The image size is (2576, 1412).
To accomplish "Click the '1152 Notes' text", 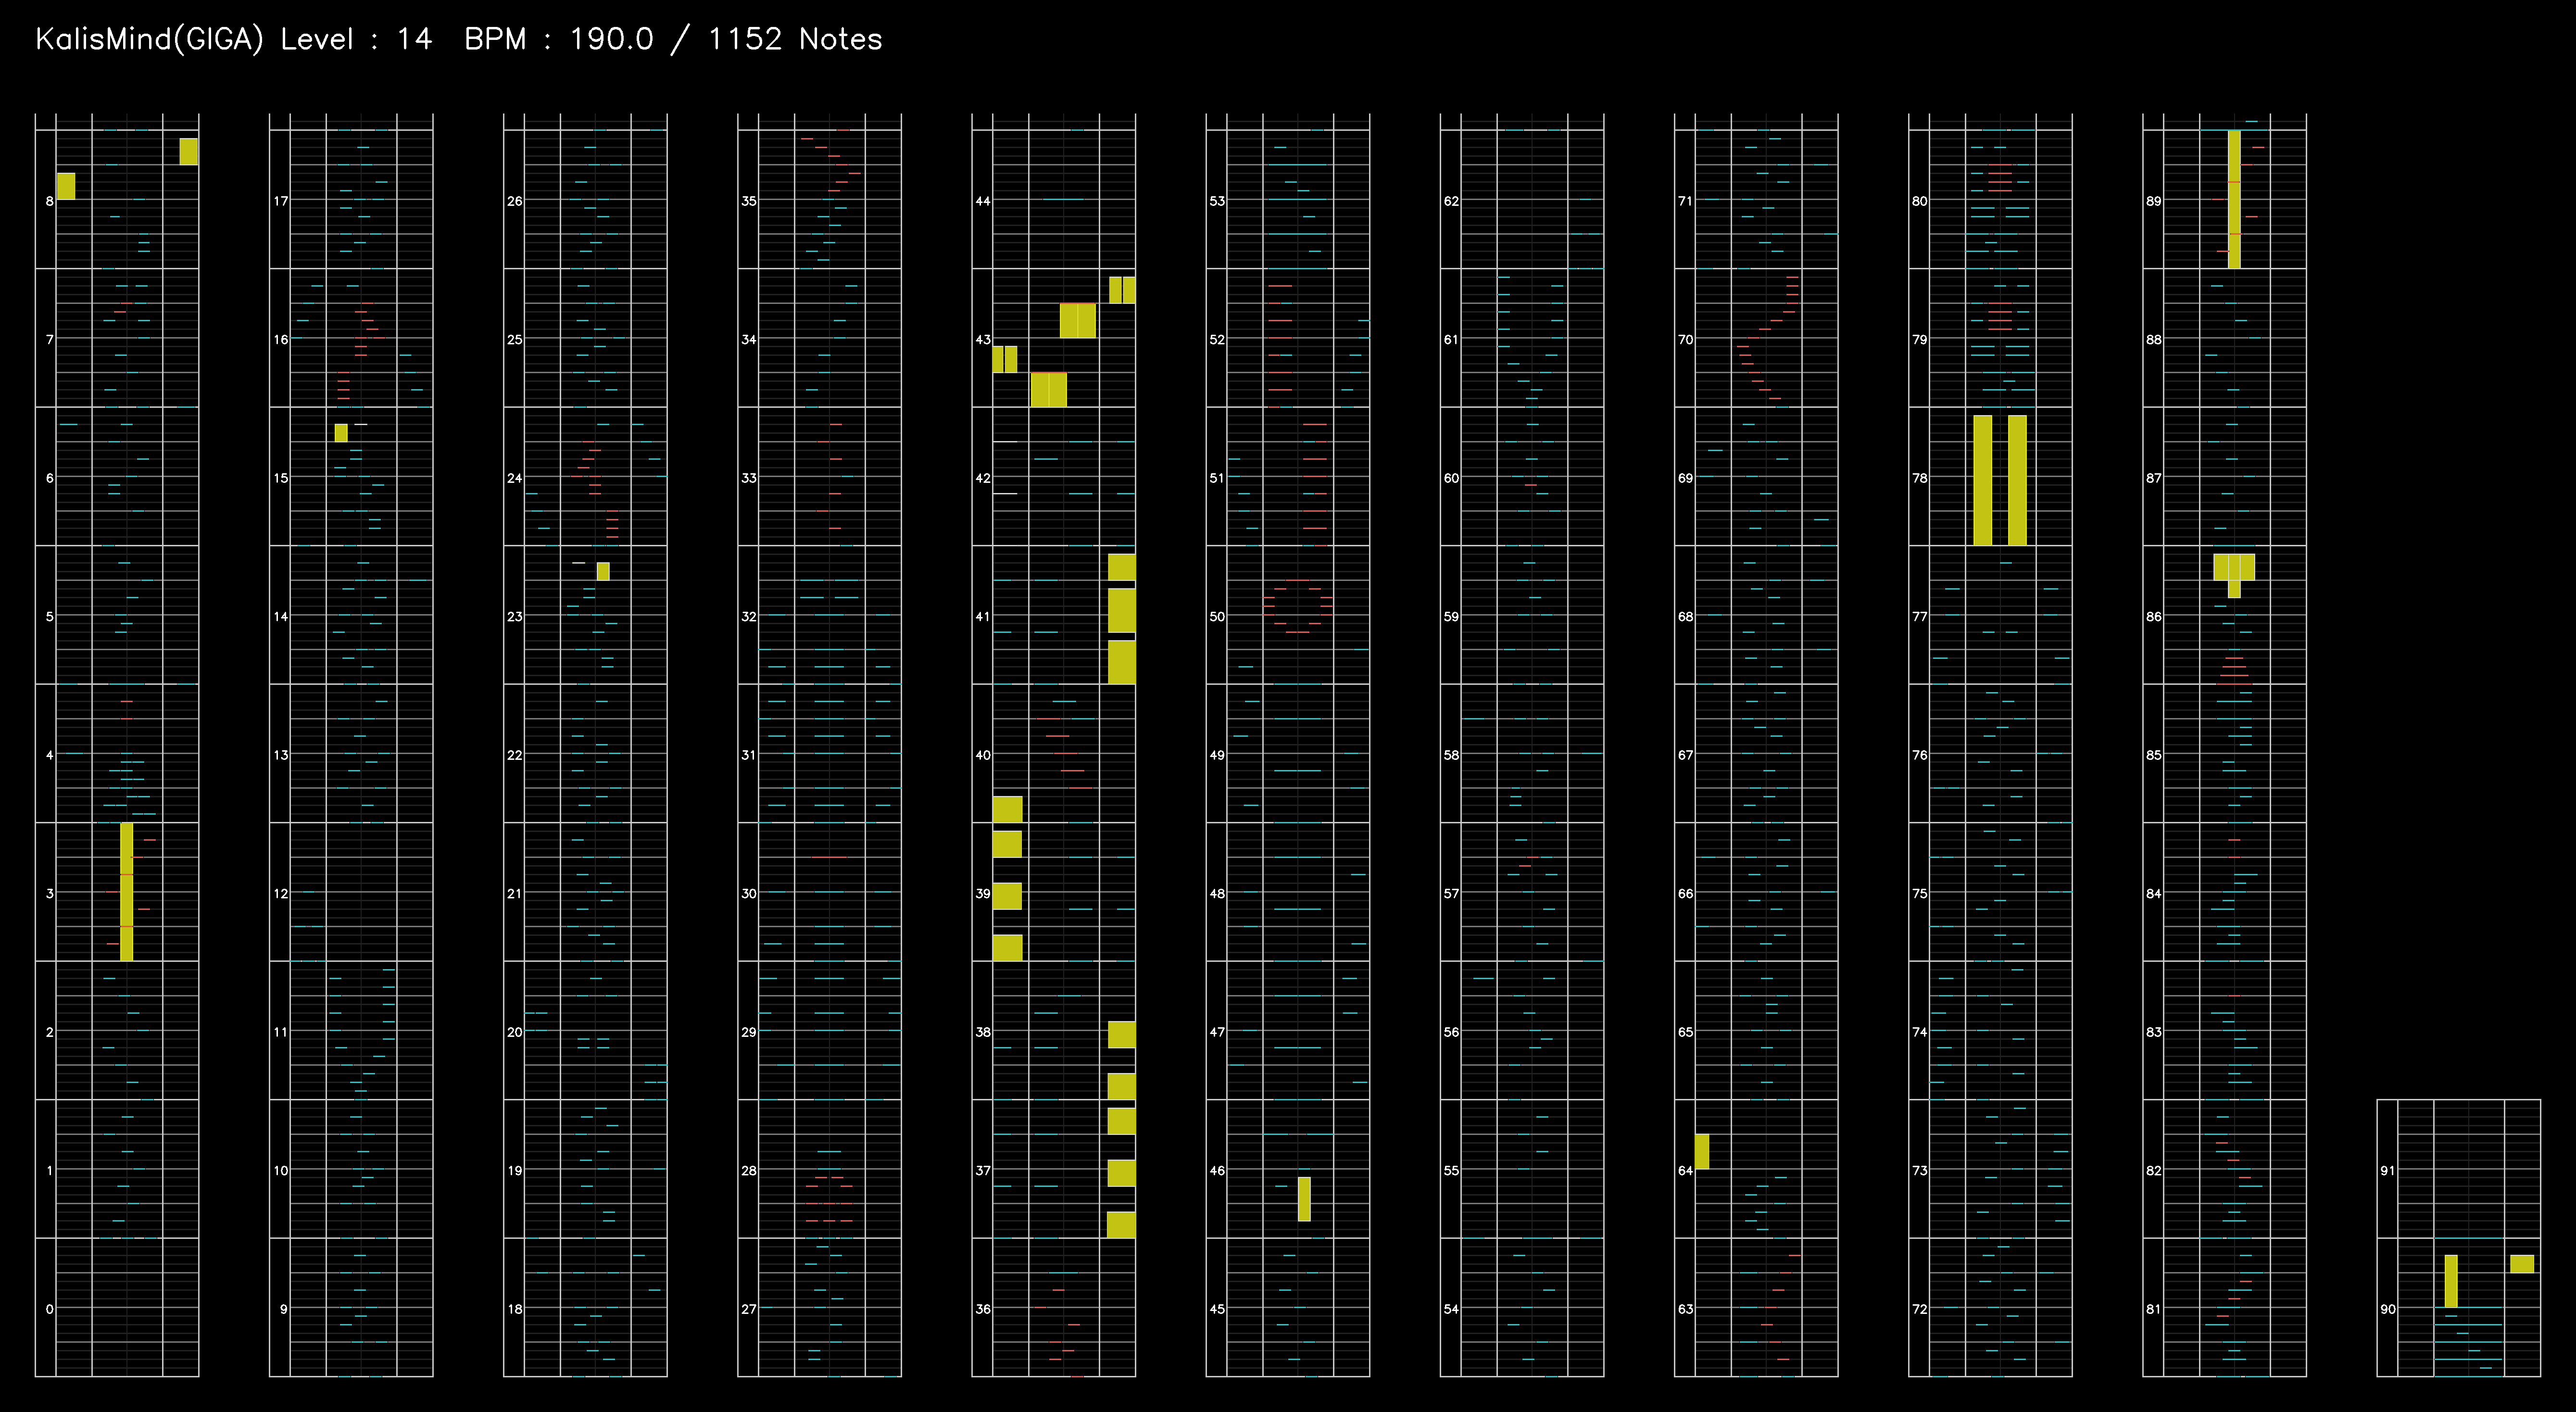I will 795,40.
